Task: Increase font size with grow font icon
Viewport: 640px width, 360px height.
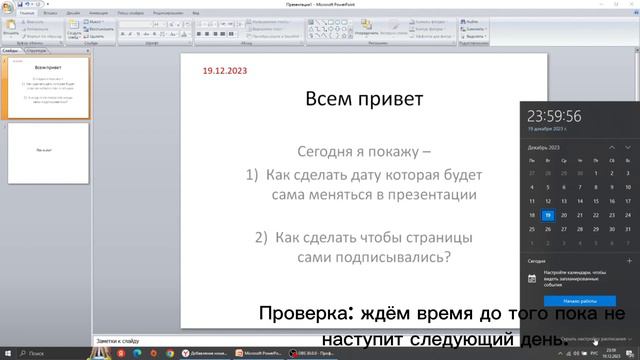Action: [171, 24]
